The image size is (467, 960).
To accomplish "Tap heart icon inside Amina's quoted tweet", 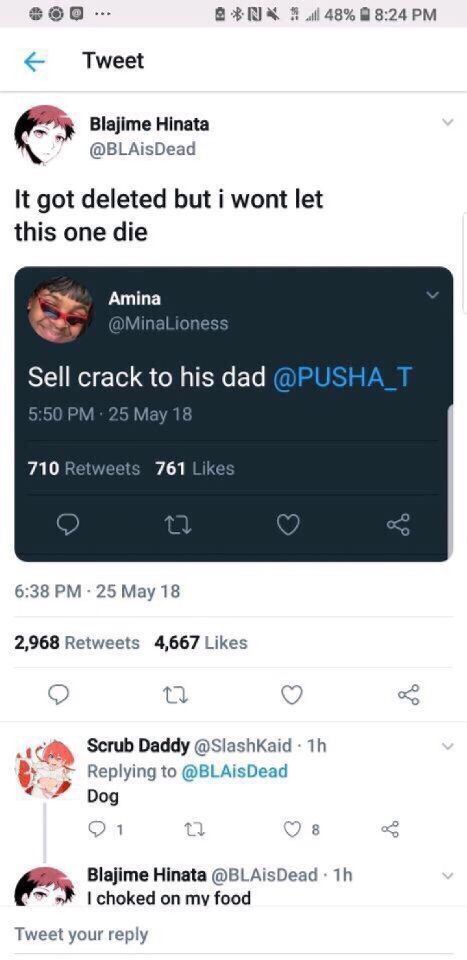I will pos(288,525).
